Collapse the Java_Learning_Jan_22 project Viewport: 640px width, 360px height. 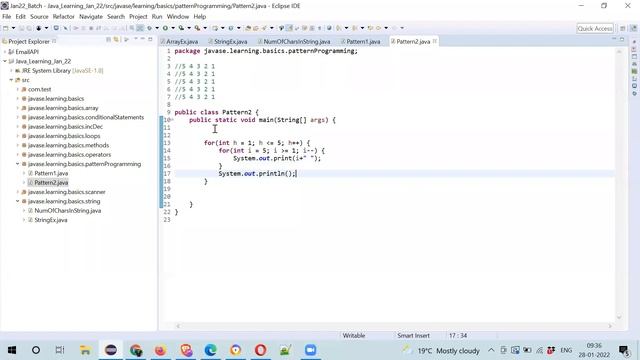pyautogui.click(x=5, y=61)
